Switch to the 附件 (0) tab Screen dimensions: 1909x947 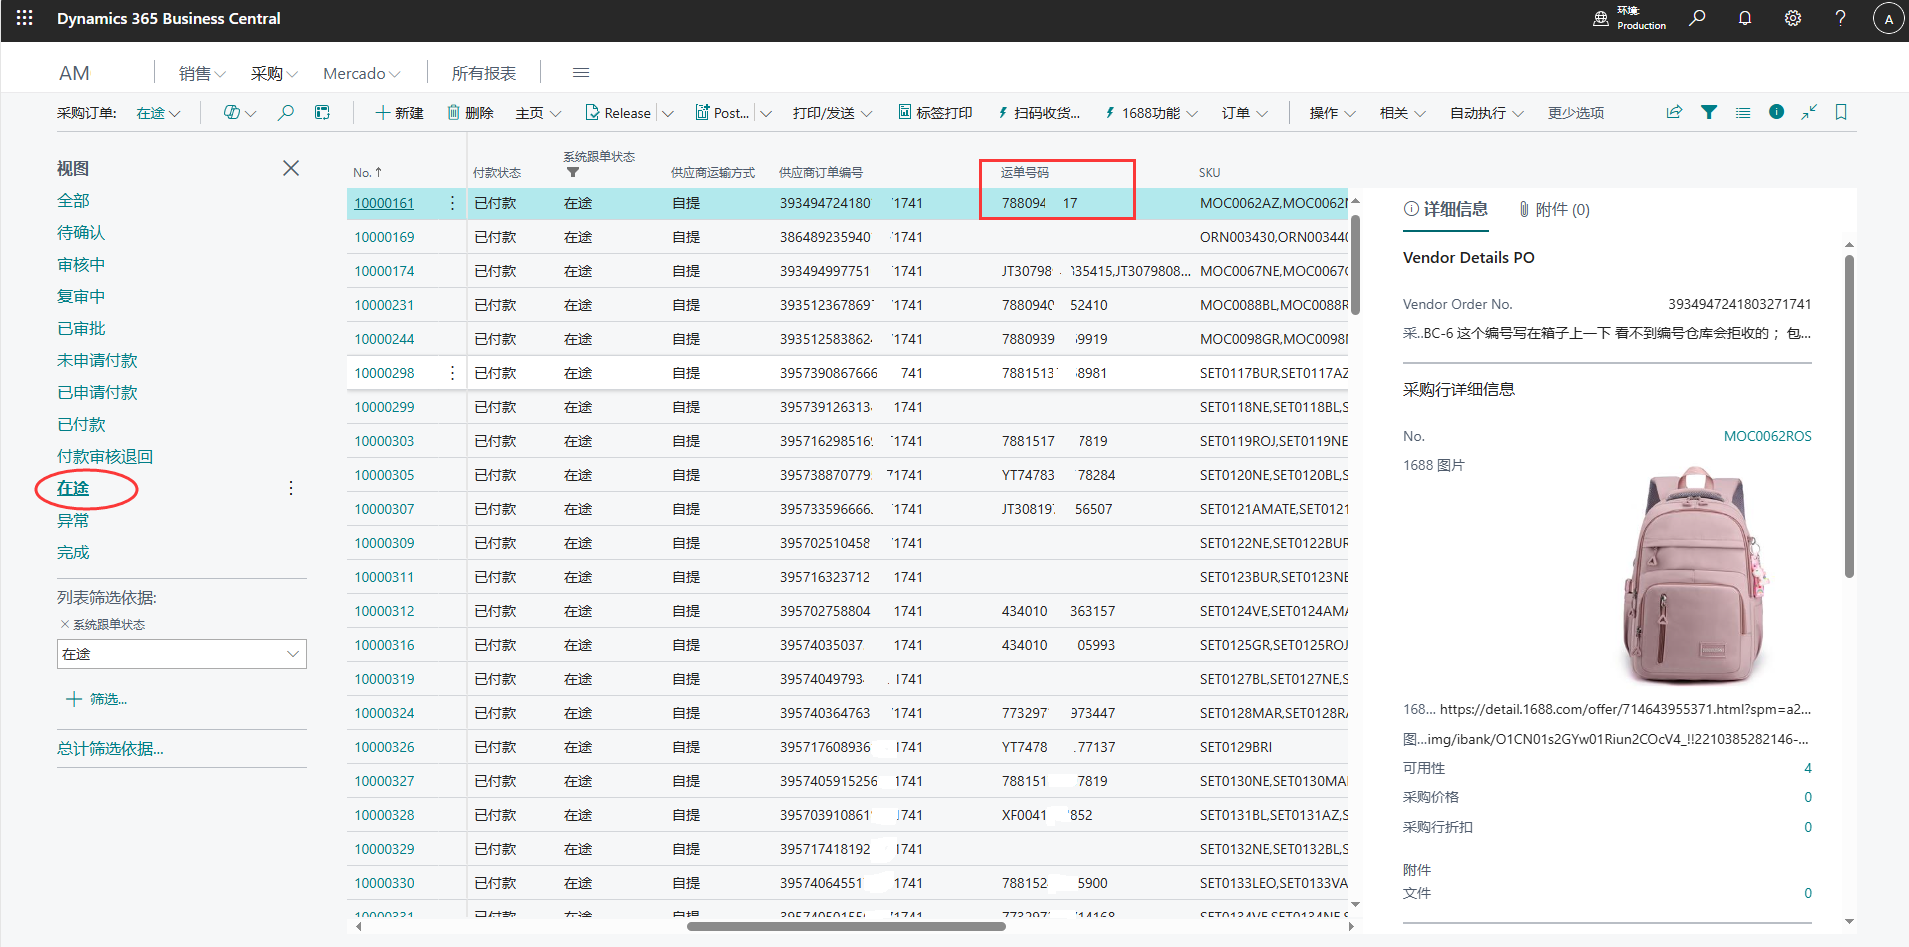coord(1554,209)
